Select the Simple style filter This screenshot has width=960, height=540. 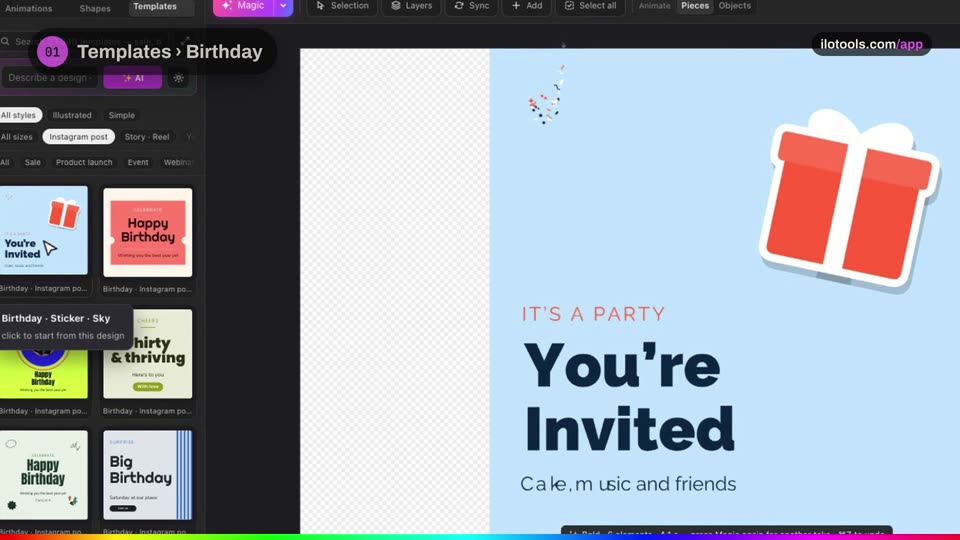click(121, 115)
